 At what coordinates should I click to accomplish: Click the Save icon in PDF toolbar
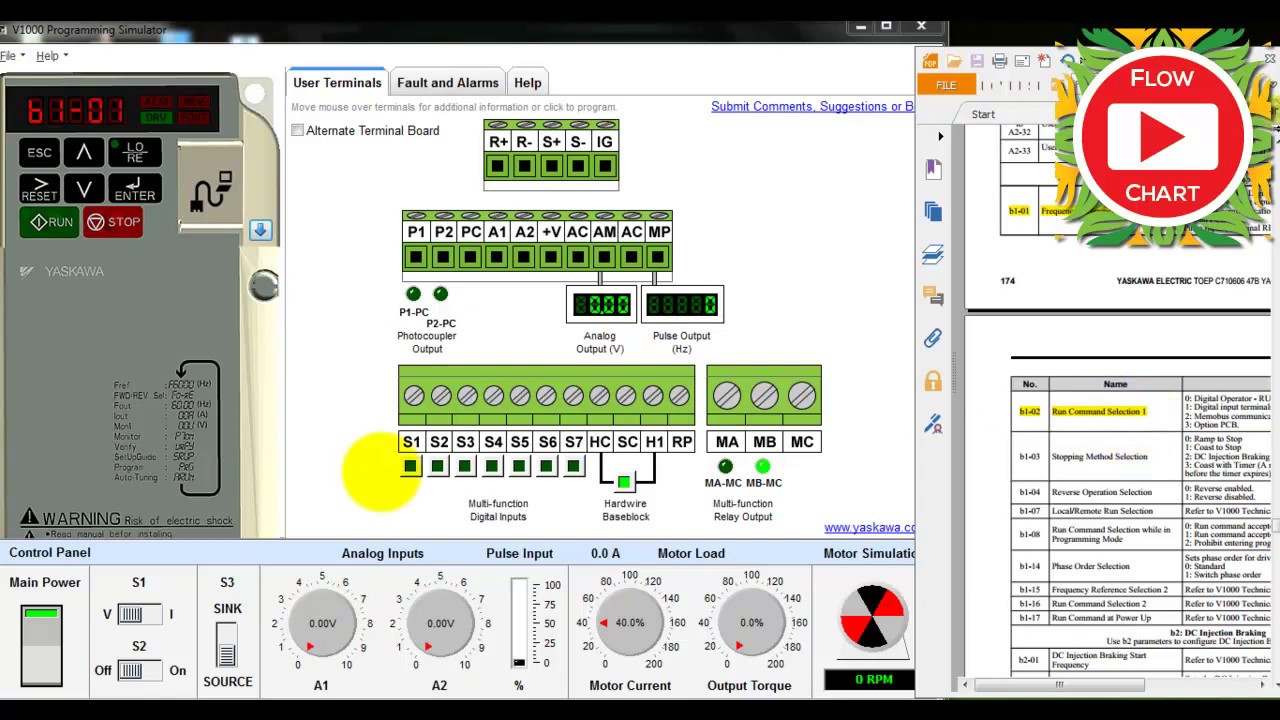click(x=977, y=61)
